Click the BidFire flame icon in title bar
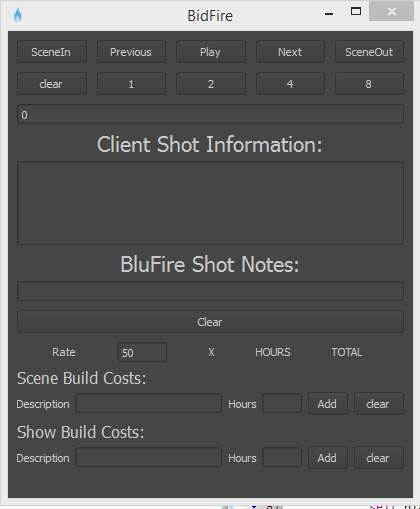The width and height of the screenshot is (420, 509). [18, 15]
